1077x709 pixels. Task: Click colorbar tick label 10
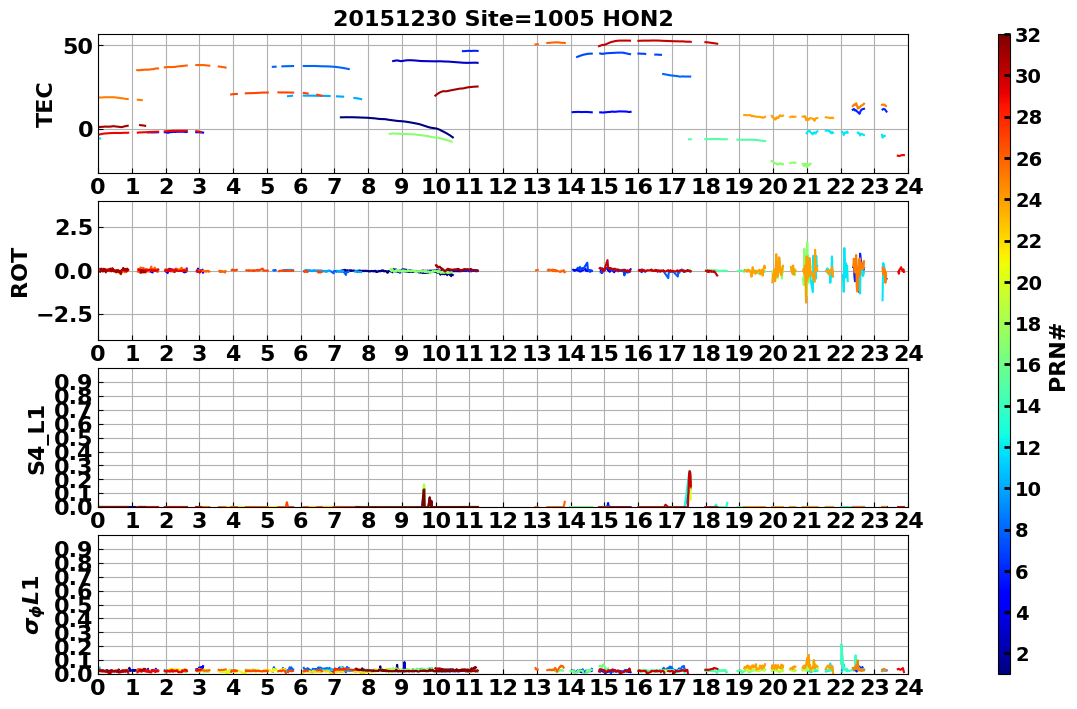tap(1028, 488)
